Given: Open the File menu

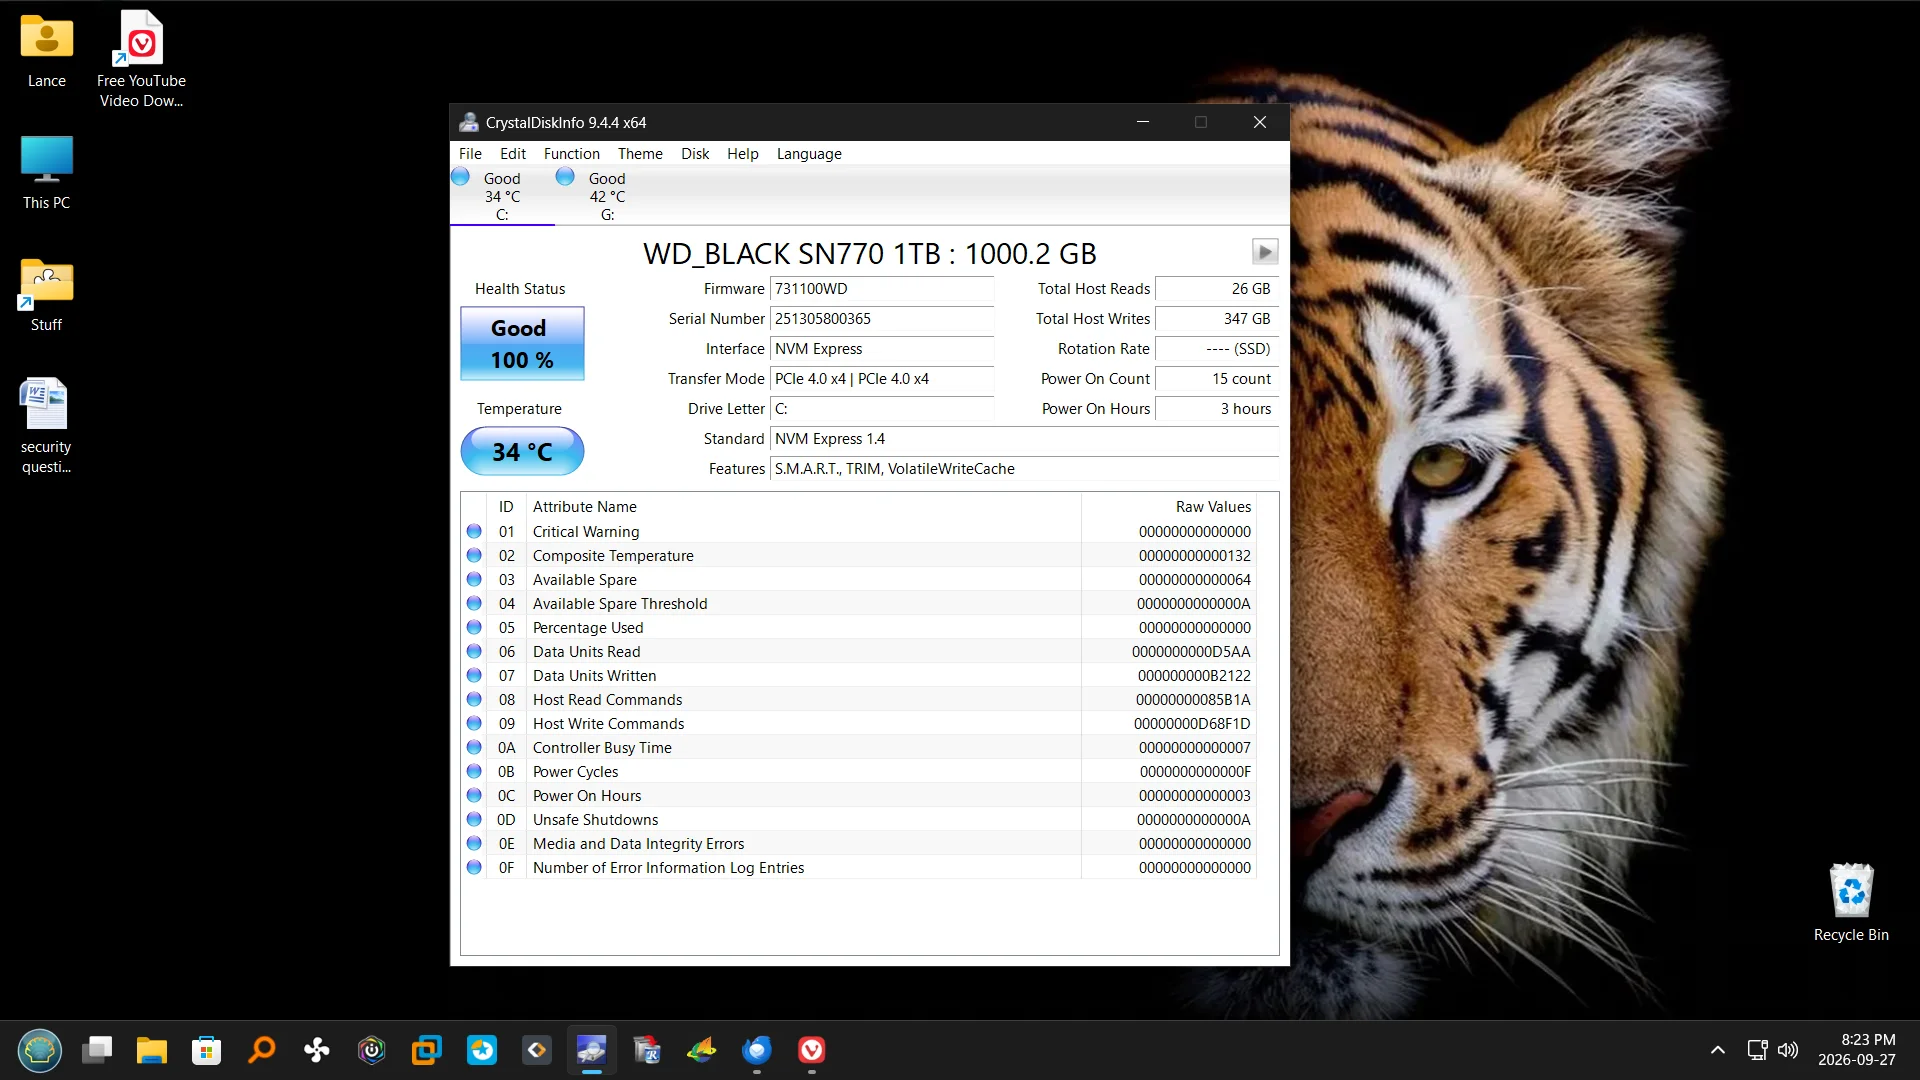Looking at the screenshot, I should coord(470,154).
